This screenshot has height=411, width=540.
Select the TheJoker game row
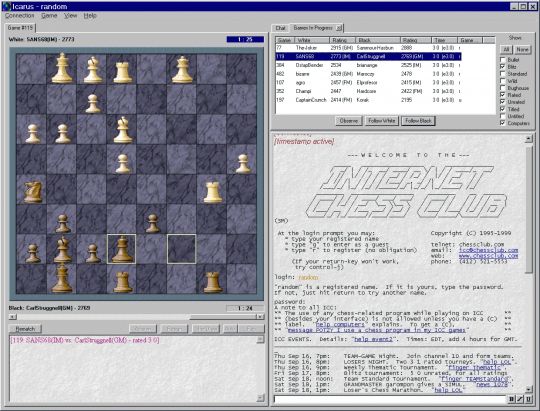(x=368, y=48)
